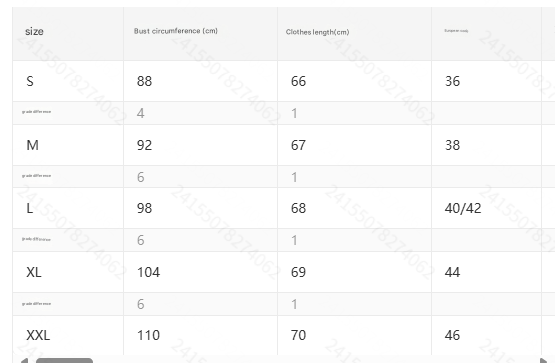Click bust value 88 for size S
Image resolution: width=555 pixels, height=363 pixels.
[x=144, y=81]
